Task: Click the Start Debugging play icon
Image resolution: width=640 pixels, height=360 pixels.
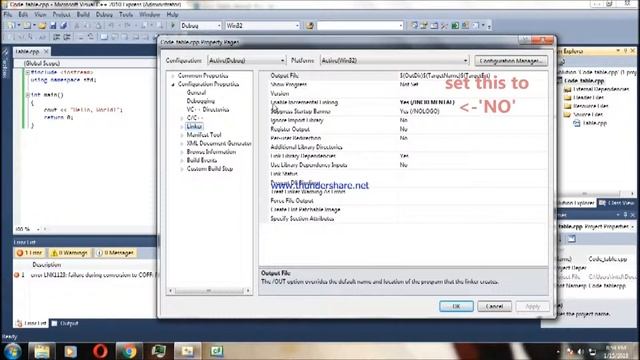Action: 173,26
